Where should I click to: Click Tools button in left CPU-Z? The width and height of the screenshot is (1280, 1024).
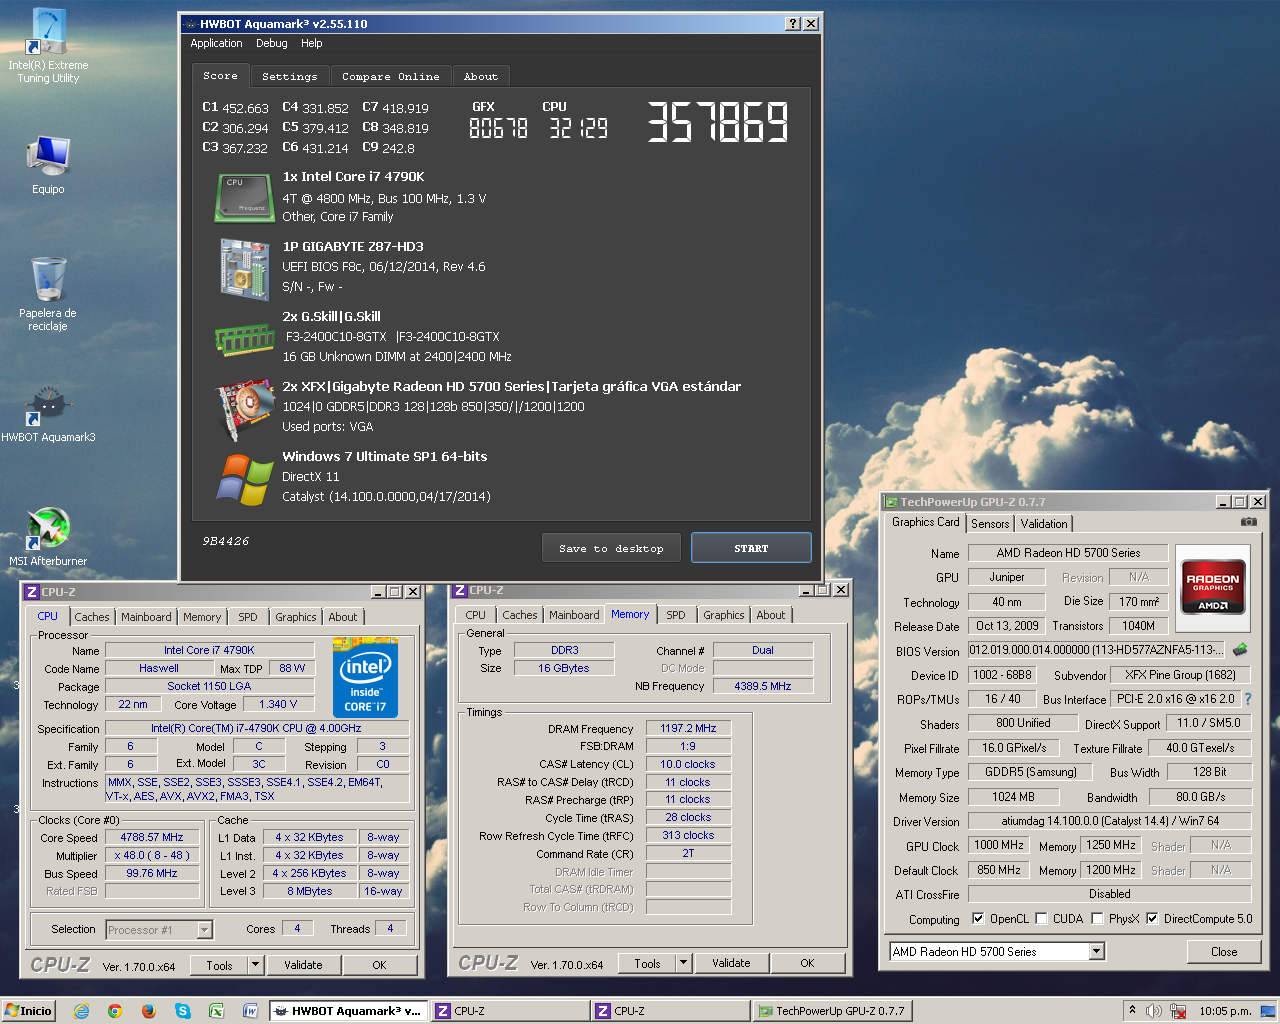(219, 965)
